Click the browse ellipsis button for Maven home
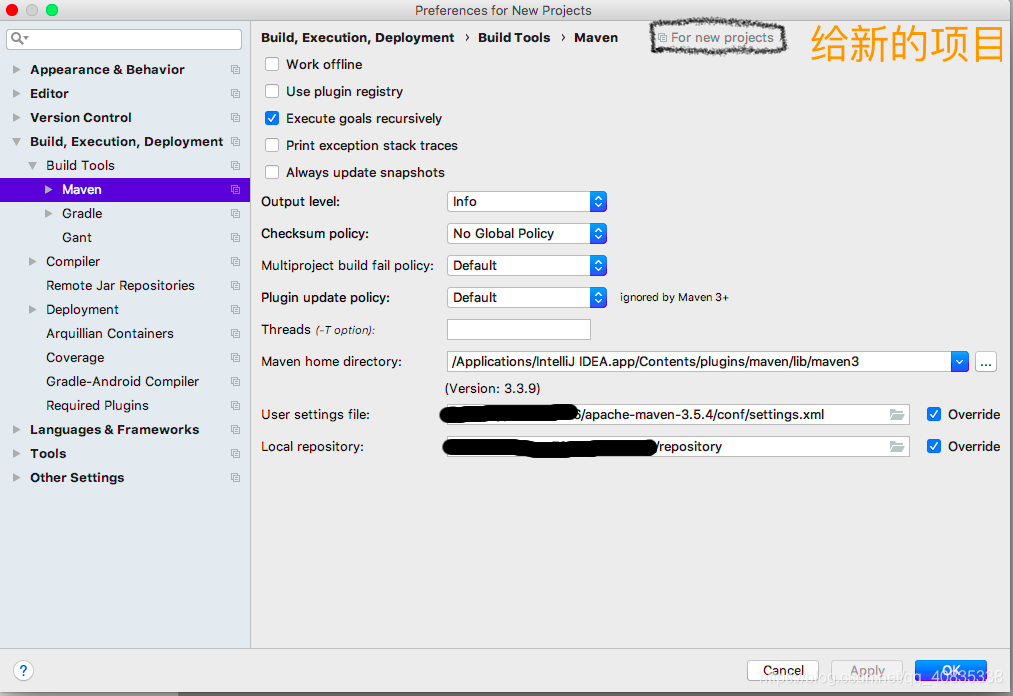The image size is (1013, 696). (986, 362)
